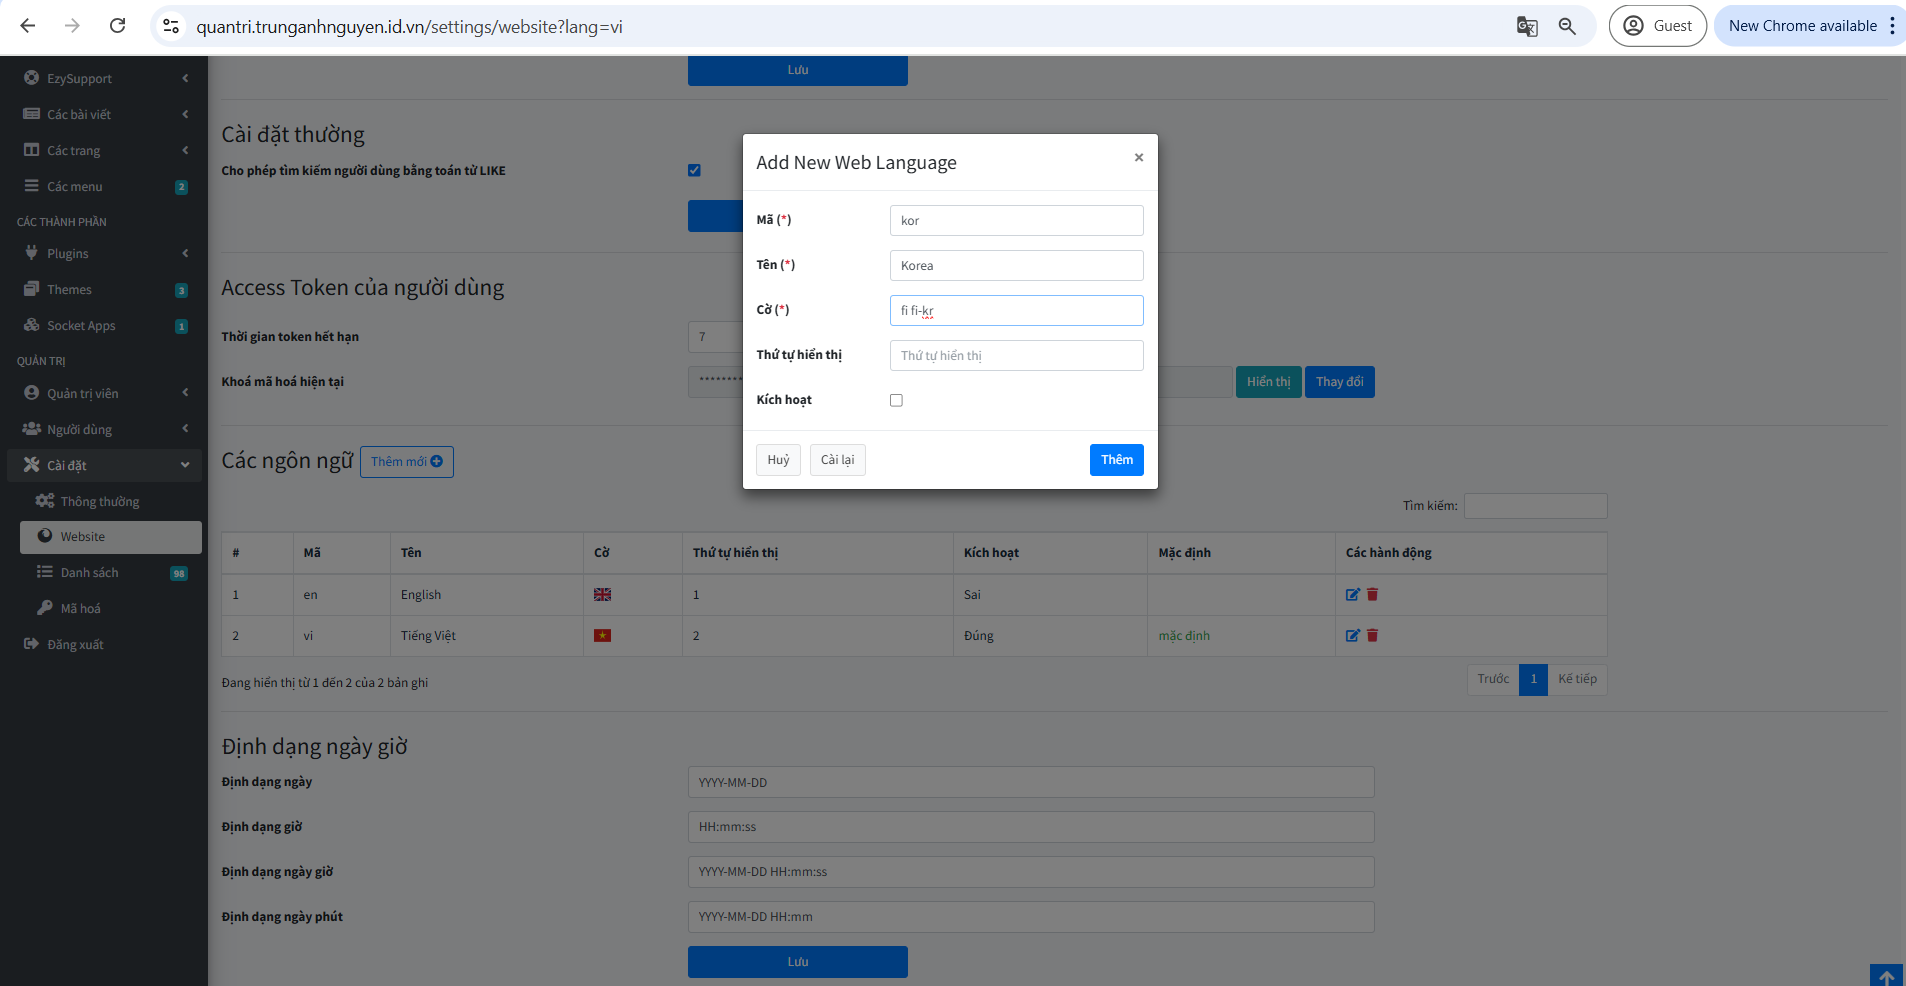The height and width of the screenshot is (986, 1906).
Task: Click the Đăng xuất sign-out icon
Action: tap(31, 644)
